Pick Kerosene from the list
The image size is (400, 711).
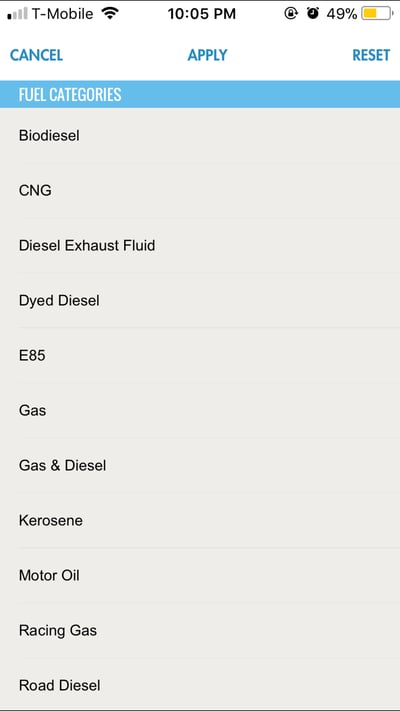tap(200, 521)
